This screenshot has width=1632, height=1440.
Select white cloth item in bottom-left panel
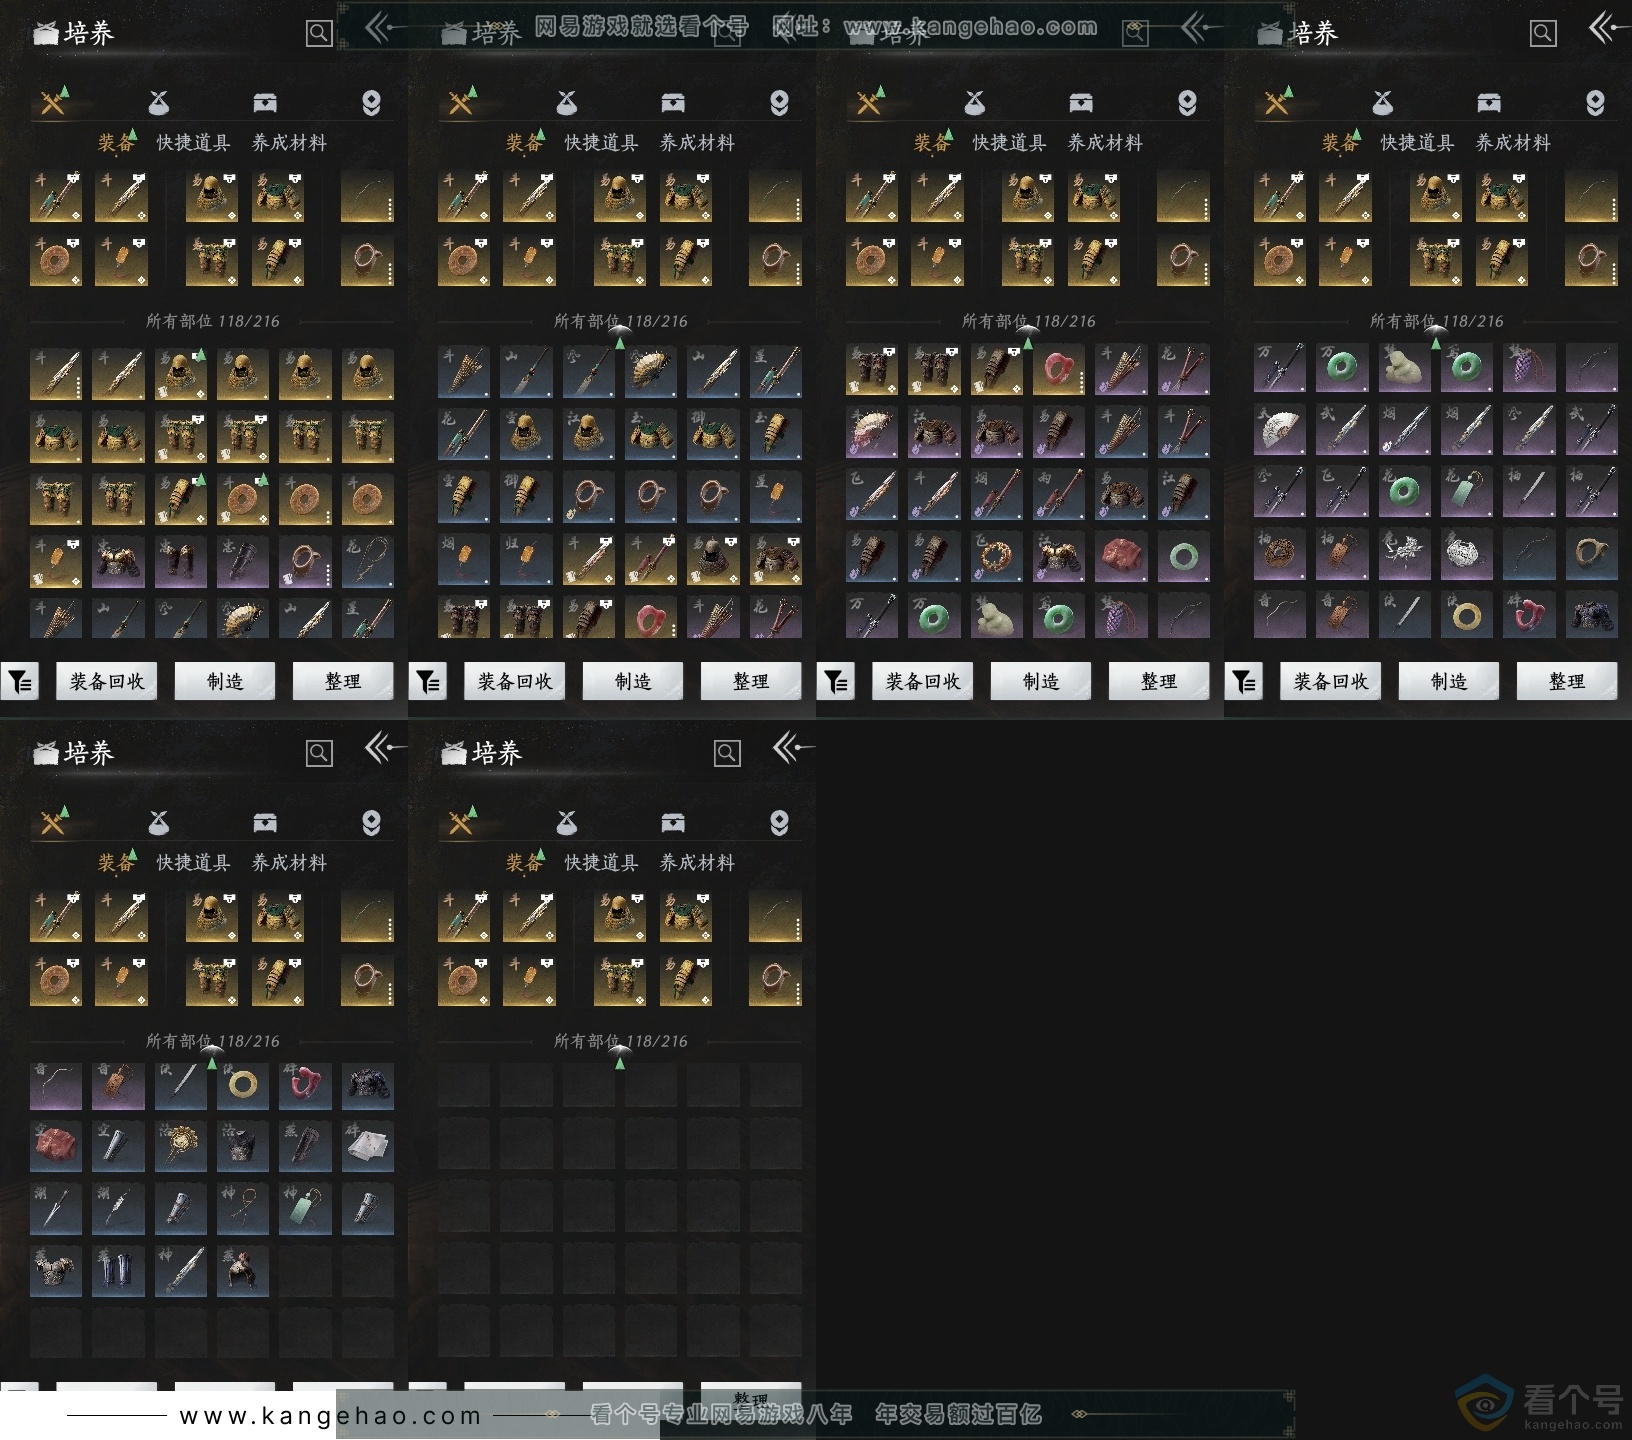[368, 1148]
